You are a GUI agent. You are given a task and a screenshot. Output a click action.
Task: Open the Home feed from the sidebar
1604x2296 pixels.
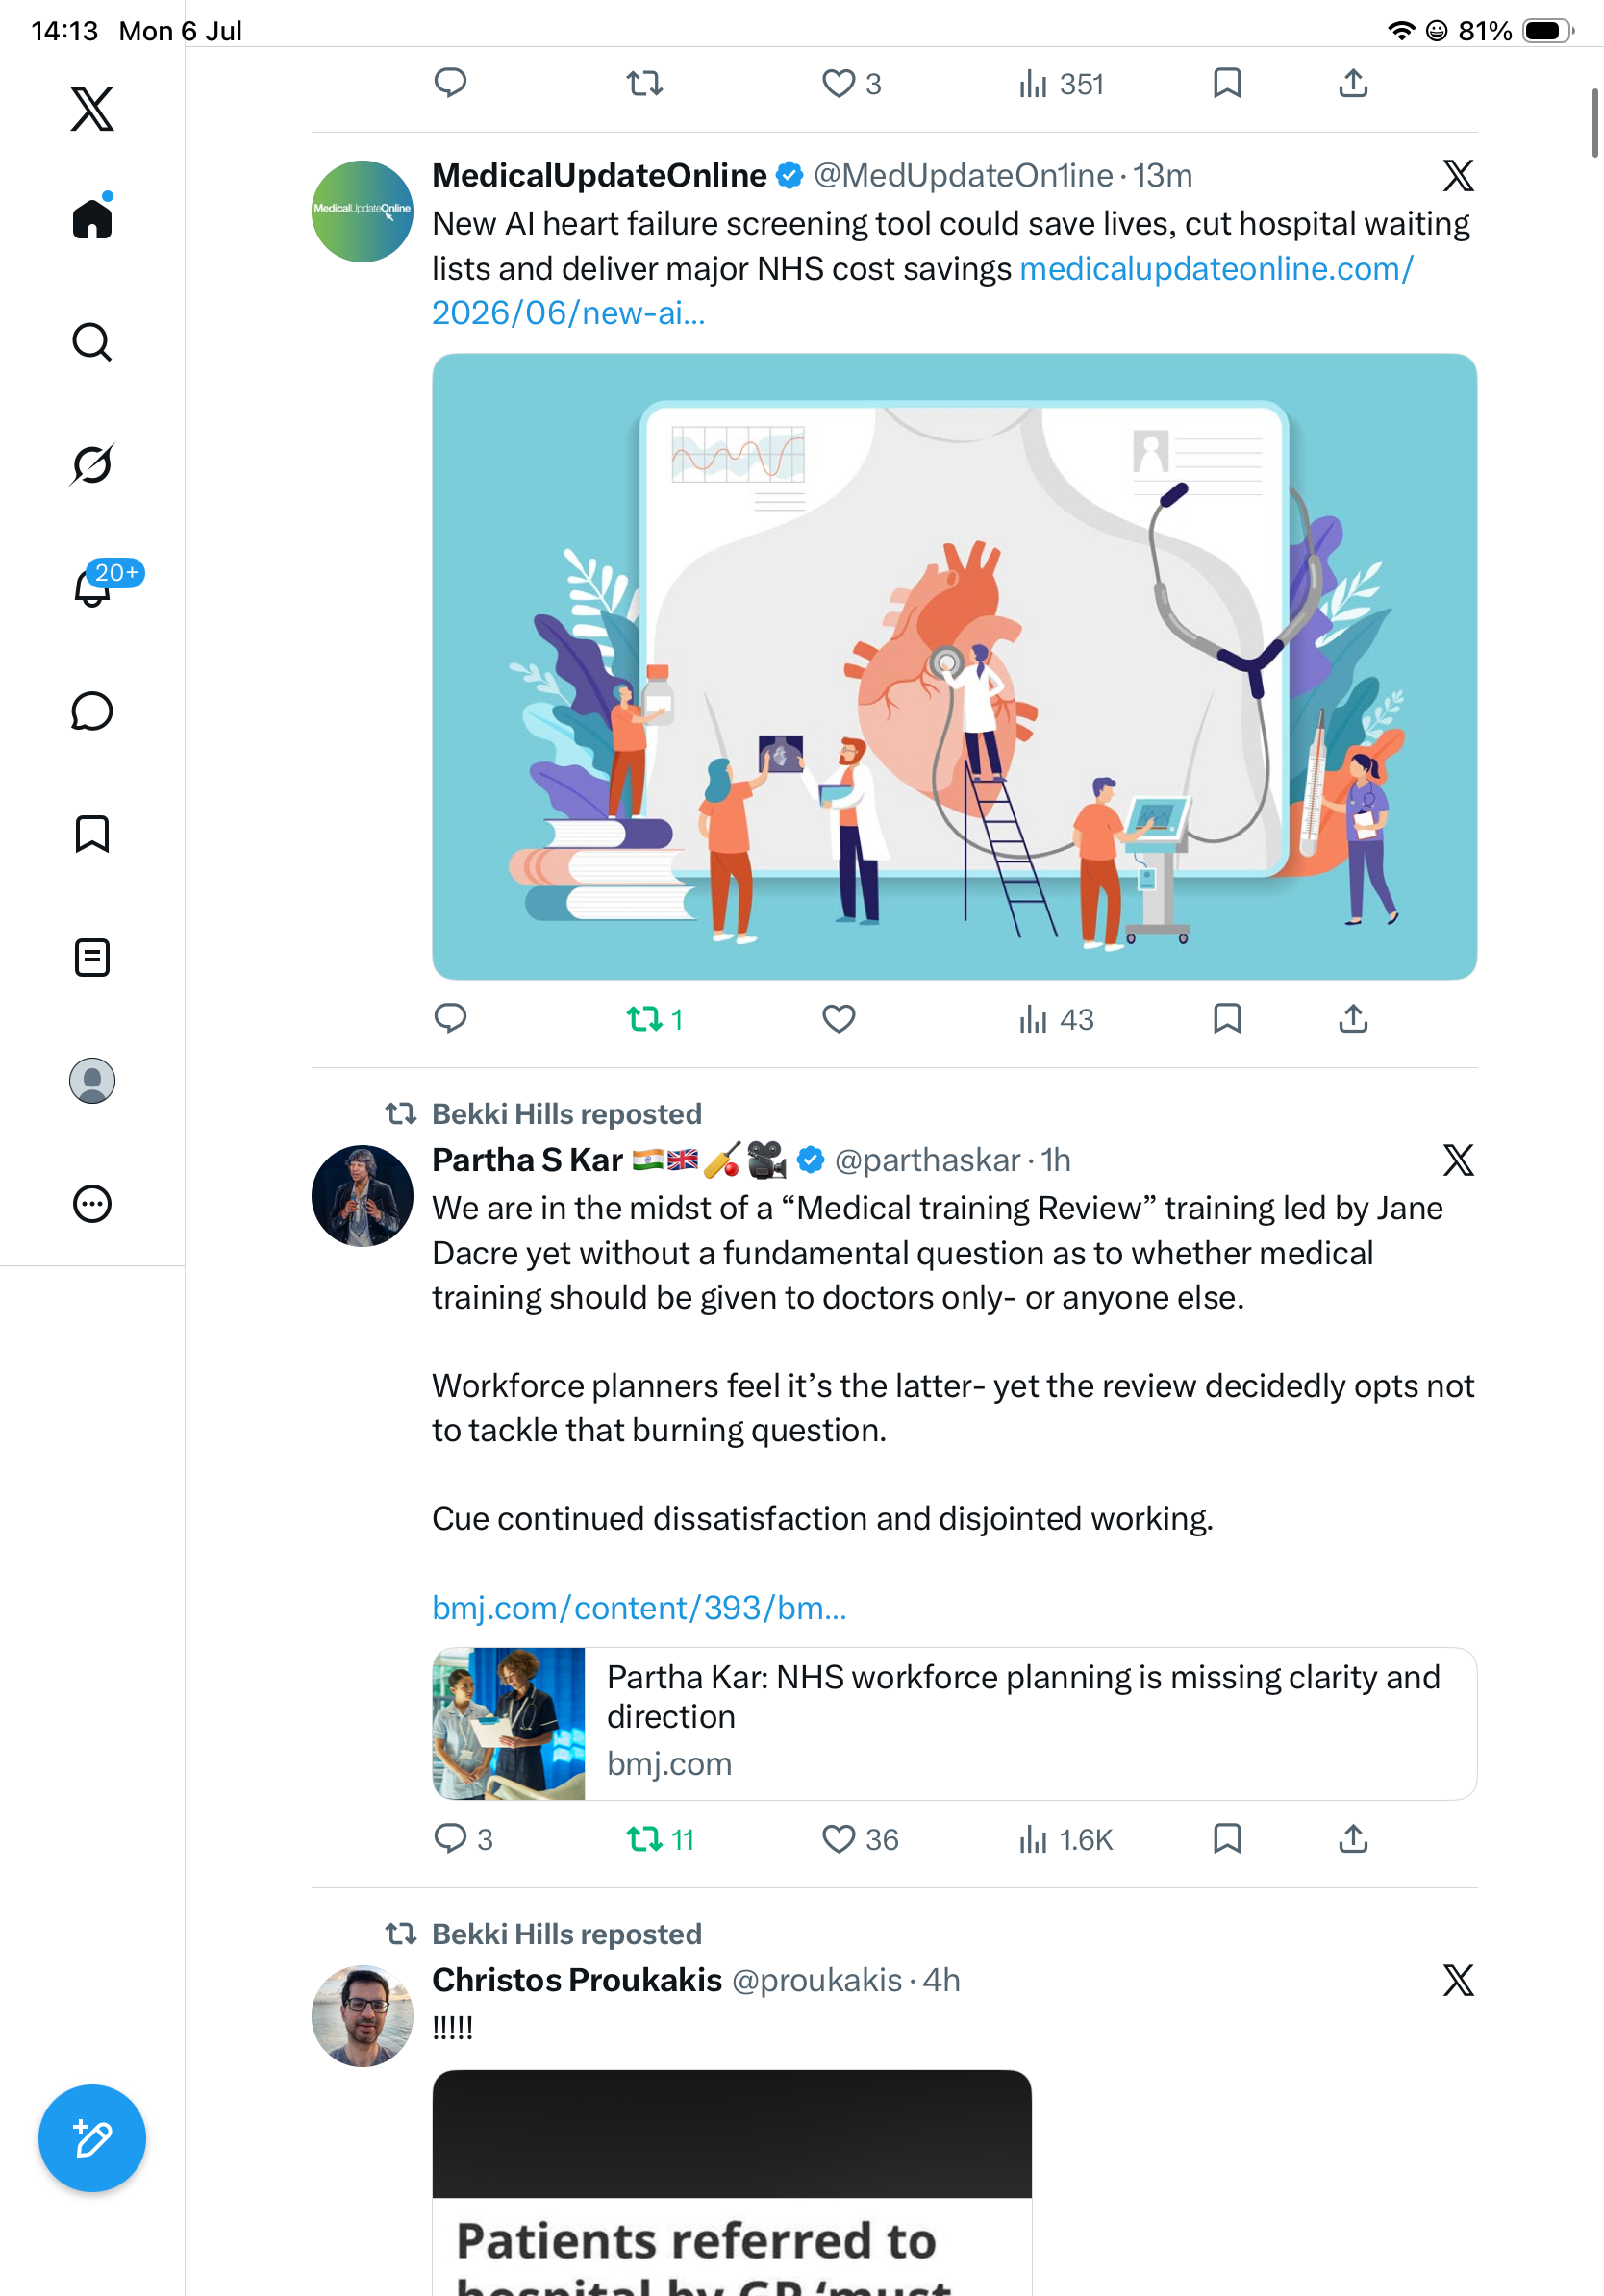pyautogui.click(x=92, y=217)
